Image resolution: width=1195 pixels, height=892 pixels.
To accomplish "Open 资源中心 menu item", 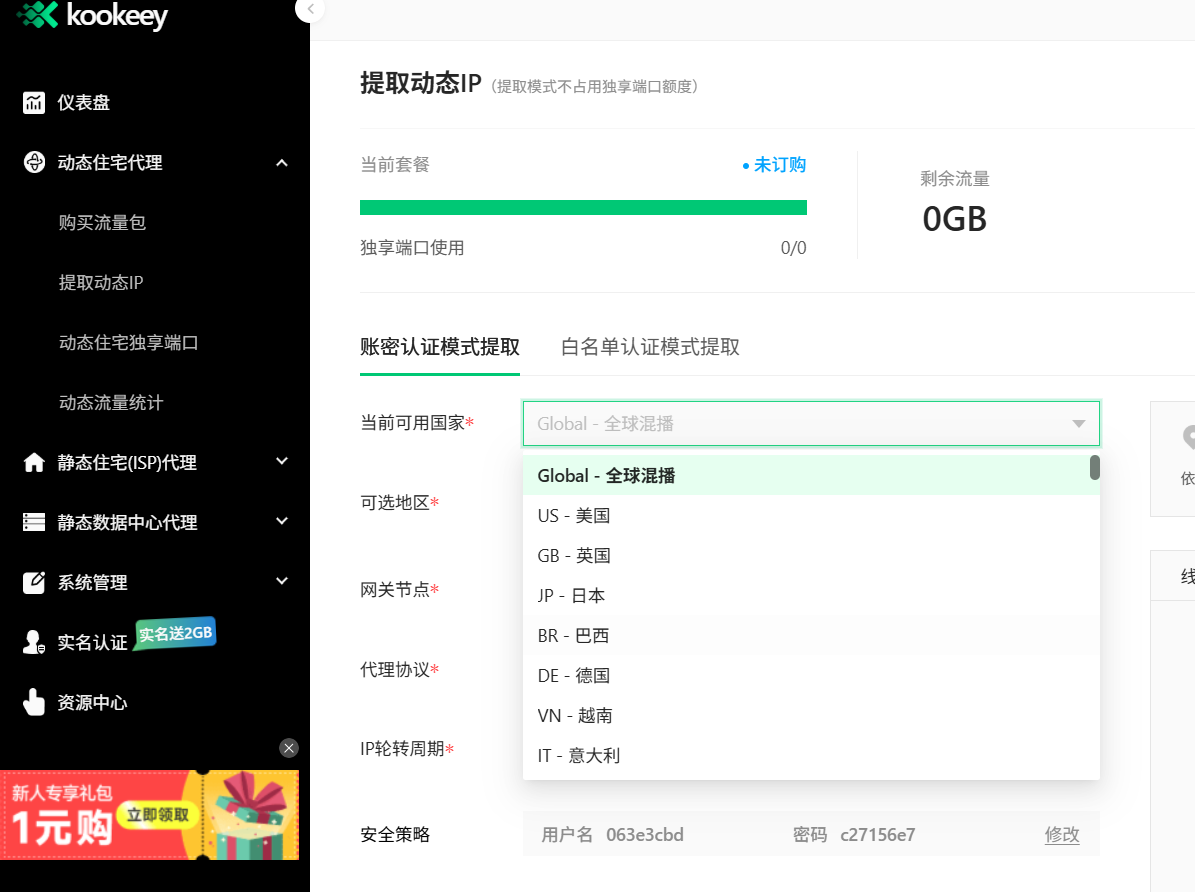I will click(x=92, y=702).
